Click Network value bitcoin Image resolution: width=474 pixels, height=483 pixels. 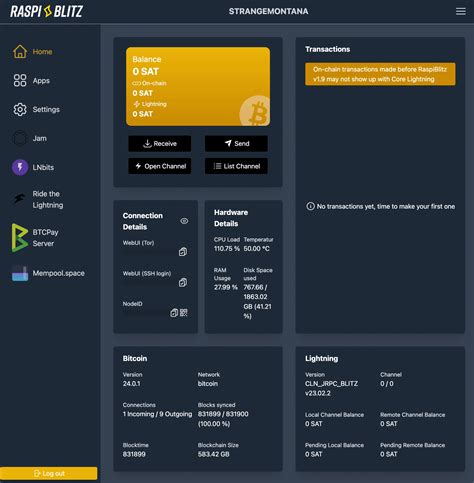coord(208,384)
